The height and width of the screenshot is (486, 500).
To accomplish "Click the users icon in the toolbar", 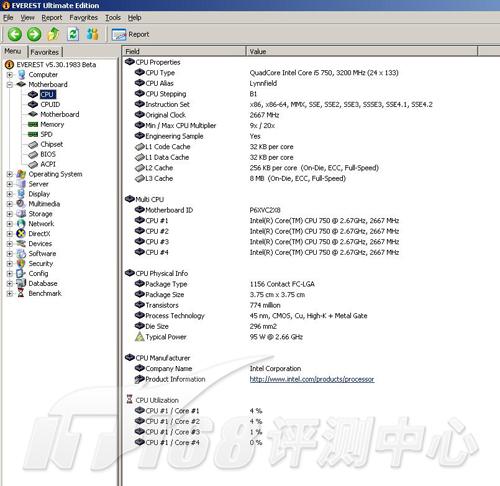I will point(92,34).
